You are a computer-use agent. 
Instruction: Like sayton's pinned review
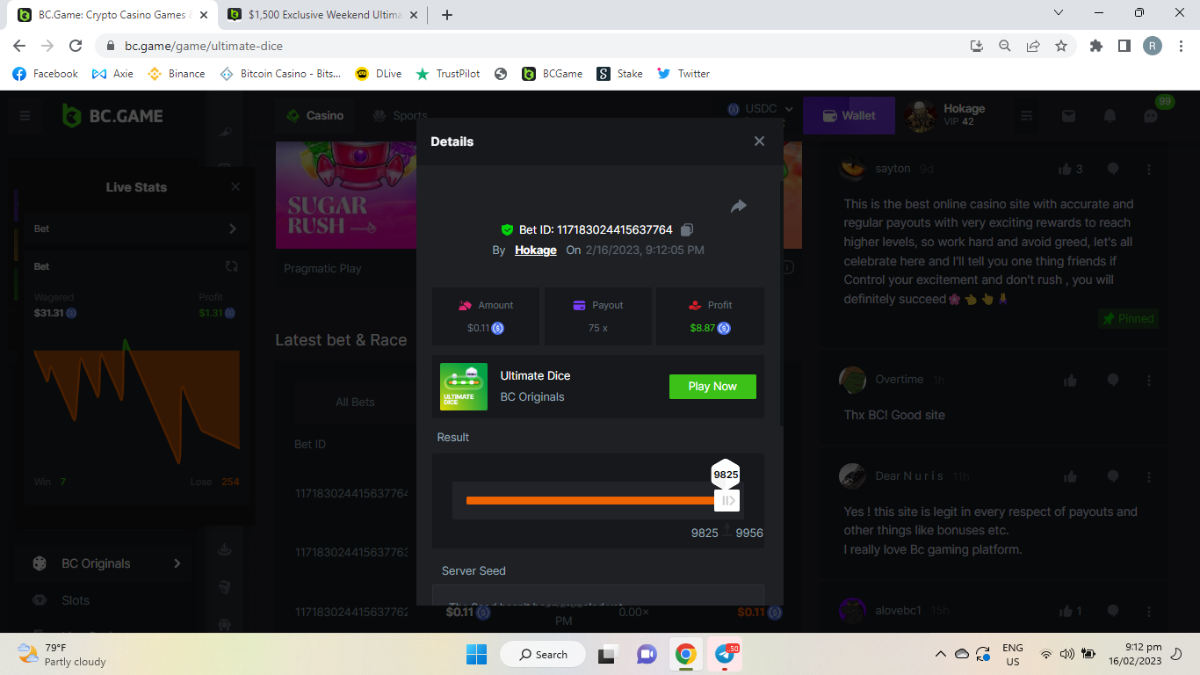click(x=1065, y=169)
